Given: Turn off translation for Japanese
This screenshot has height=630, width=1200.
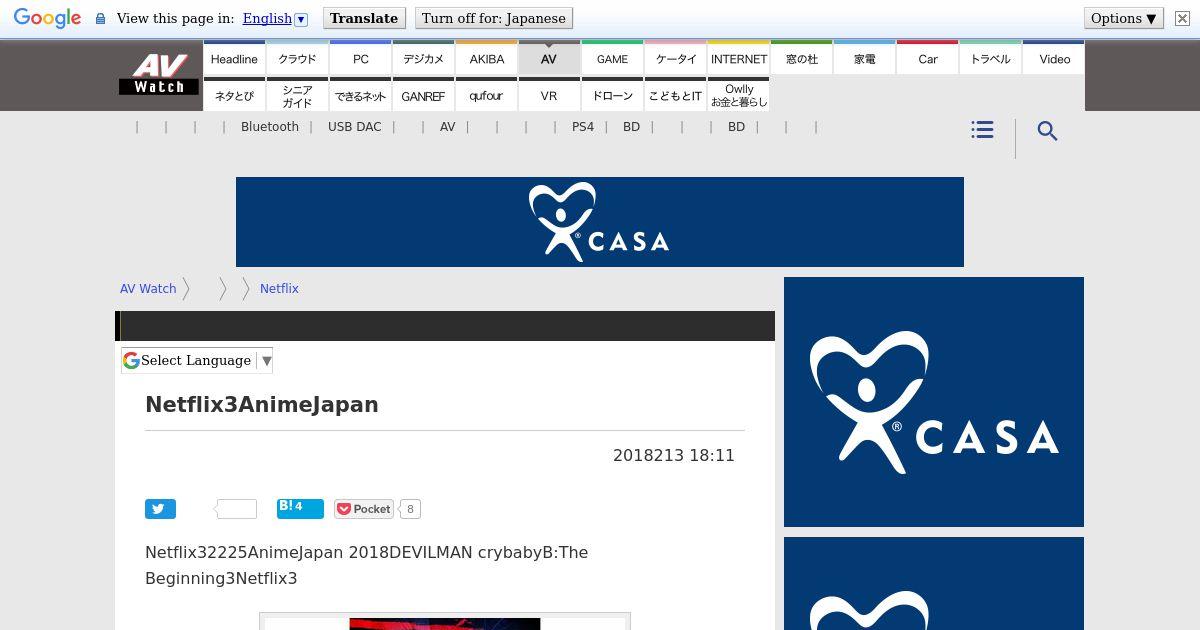Looking at the screenshot, I should click(x=494, y=18).
